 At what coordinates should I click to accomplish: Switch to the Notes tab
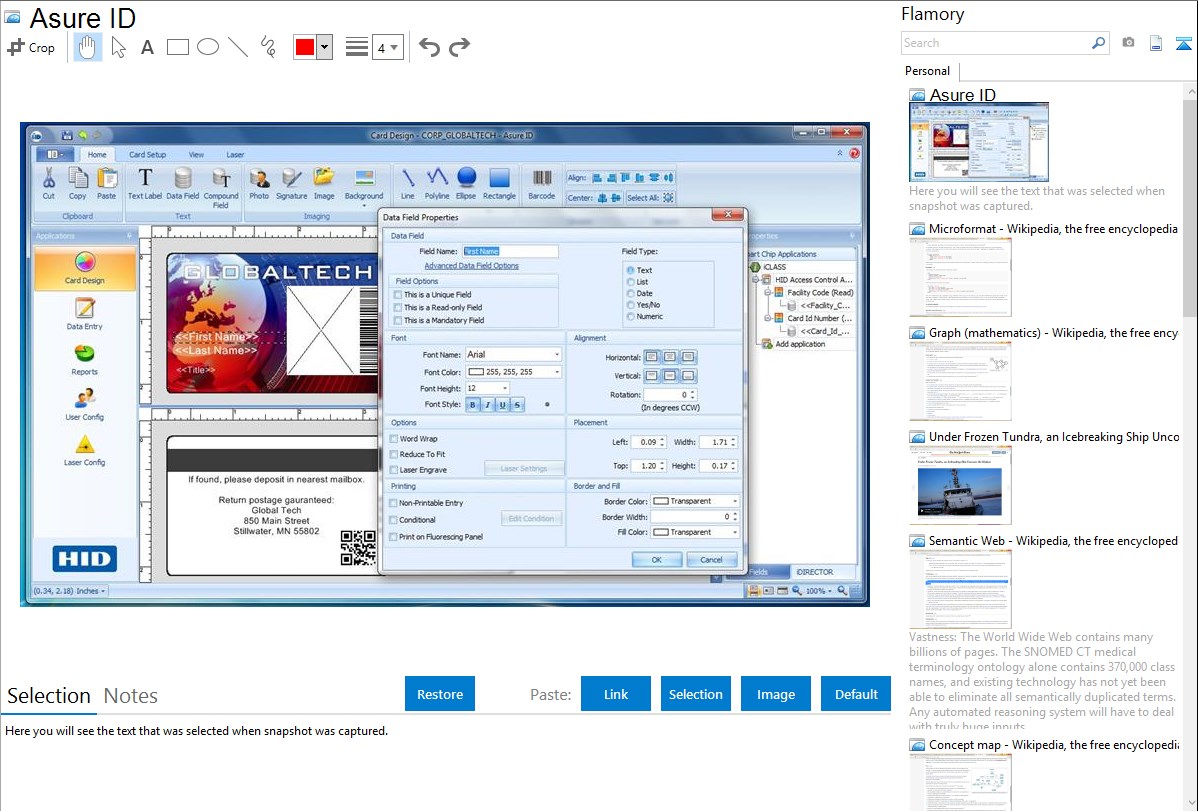click(131, 696)
